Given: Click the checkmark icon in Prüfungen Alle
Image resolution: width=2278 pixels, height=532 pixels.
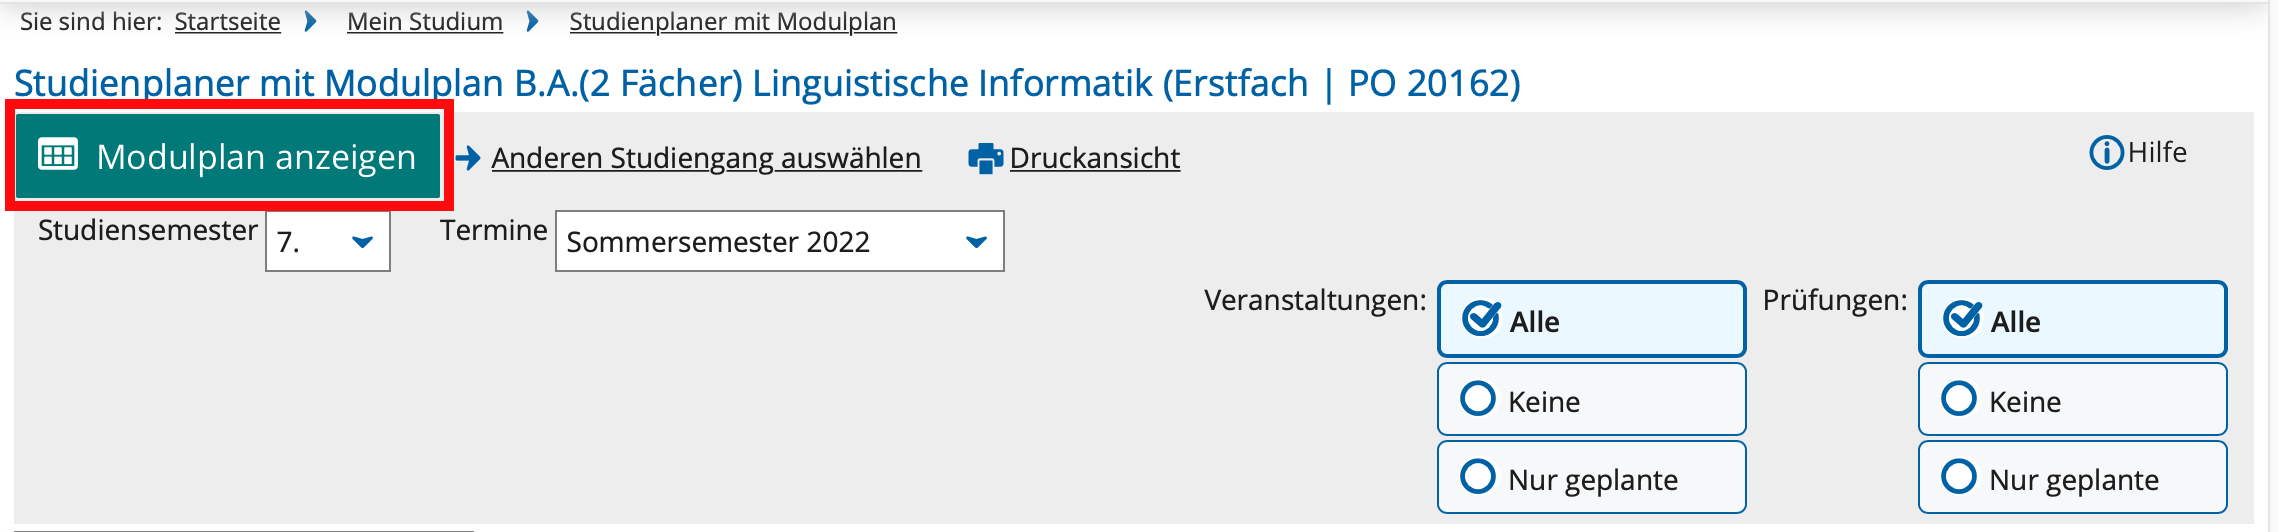Looking at the screenshot, I should click(1962, 319).
